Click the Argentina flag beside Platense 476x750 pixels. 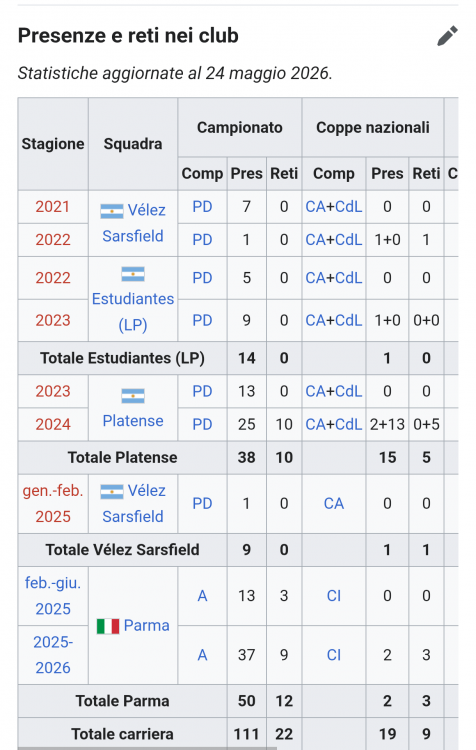pos(133,396)
